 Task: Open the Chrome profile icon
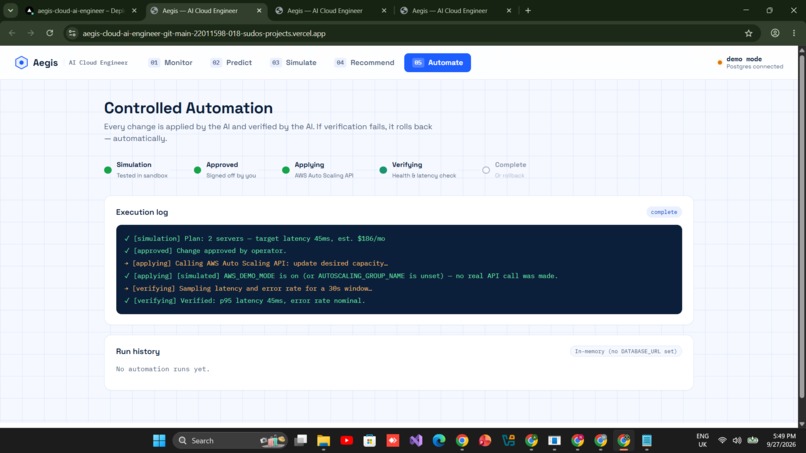point(775,33)
